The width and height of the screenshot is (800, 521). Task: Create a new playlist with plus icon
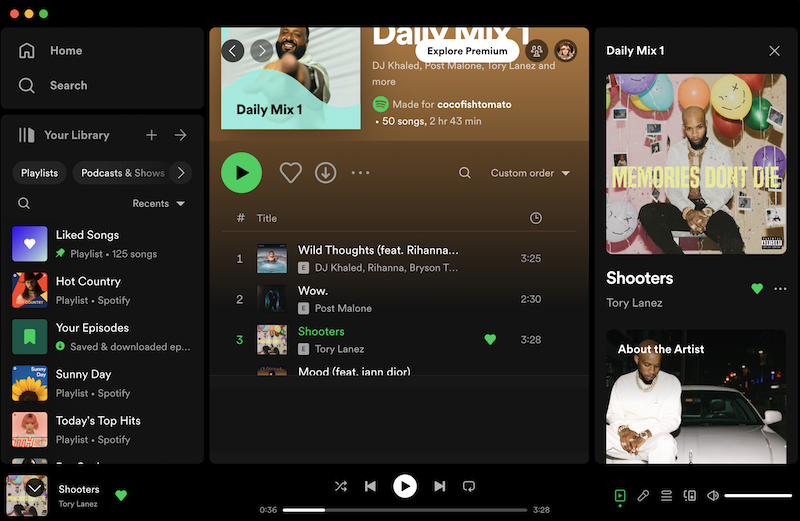(x=151, y=135)
